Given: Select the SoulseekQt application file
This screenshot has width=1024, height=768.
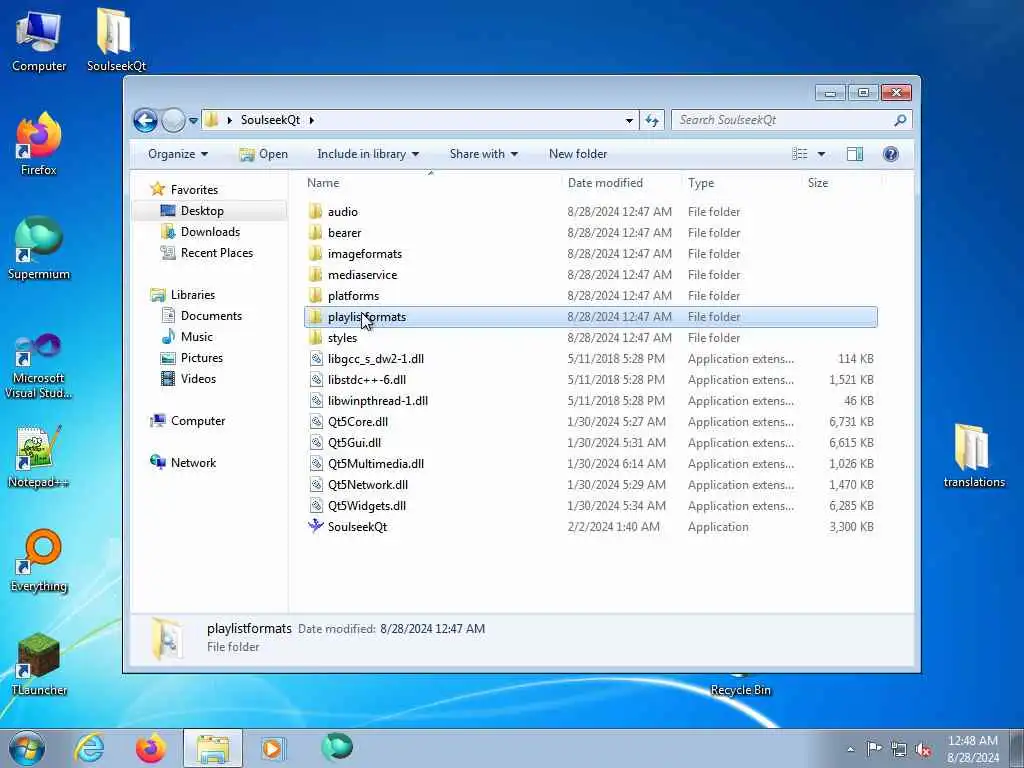Looking at the screenshot, I should (x=590, y=526).
